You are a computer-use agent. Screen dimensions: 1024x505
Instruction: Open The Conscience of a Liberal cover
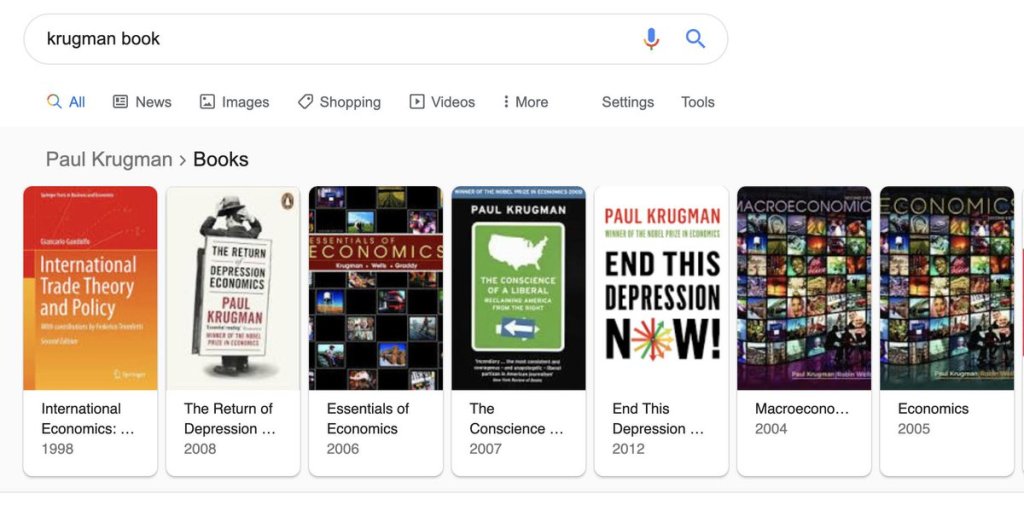518,288
